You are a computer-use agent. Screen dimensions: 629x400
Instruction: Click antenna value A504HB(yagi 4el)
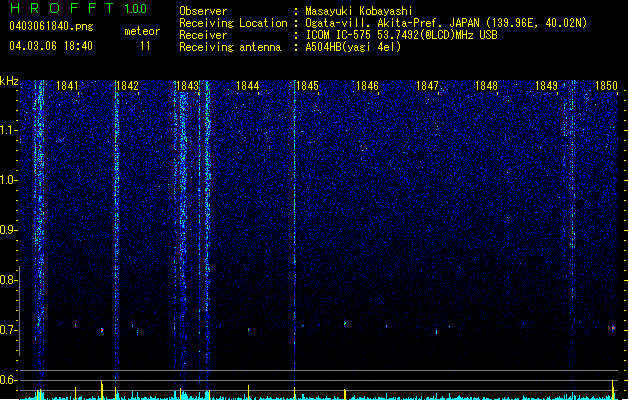[x=353, y=47]
